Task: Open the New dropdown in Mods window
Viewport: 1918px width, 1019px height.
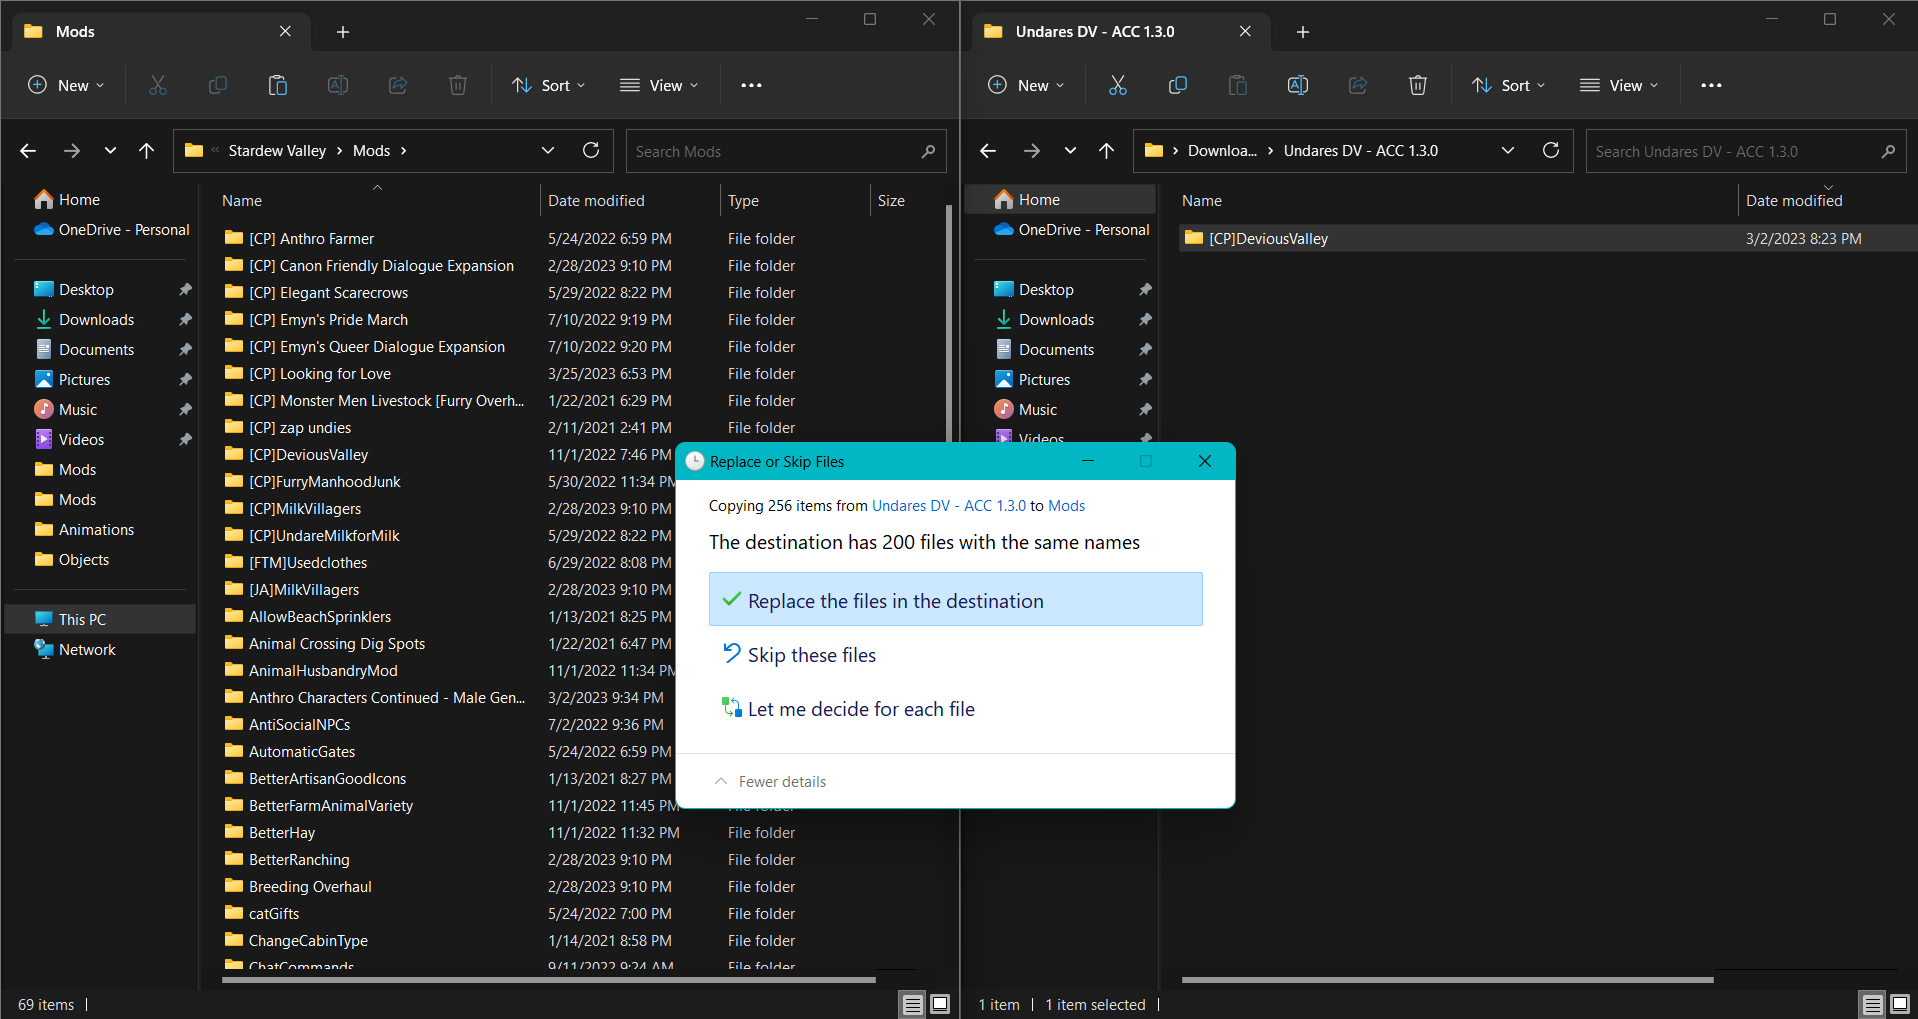Action: tap(66, 86)
